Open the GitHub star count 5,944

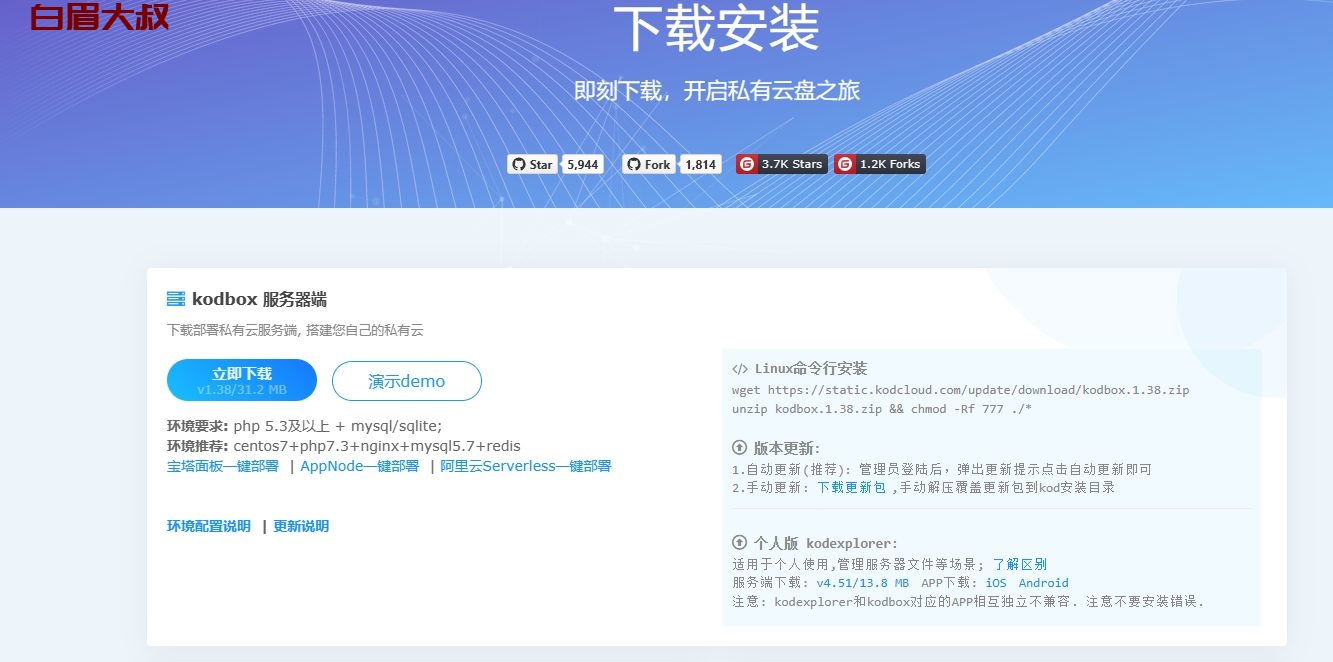pos(583,164)
